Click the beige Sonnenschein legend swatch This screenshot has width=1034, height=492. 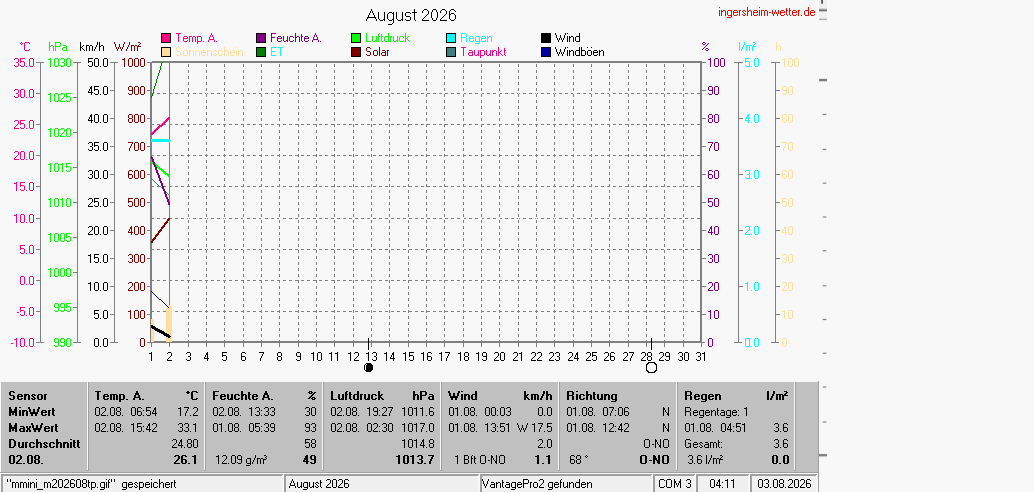[x=166, y=51]
